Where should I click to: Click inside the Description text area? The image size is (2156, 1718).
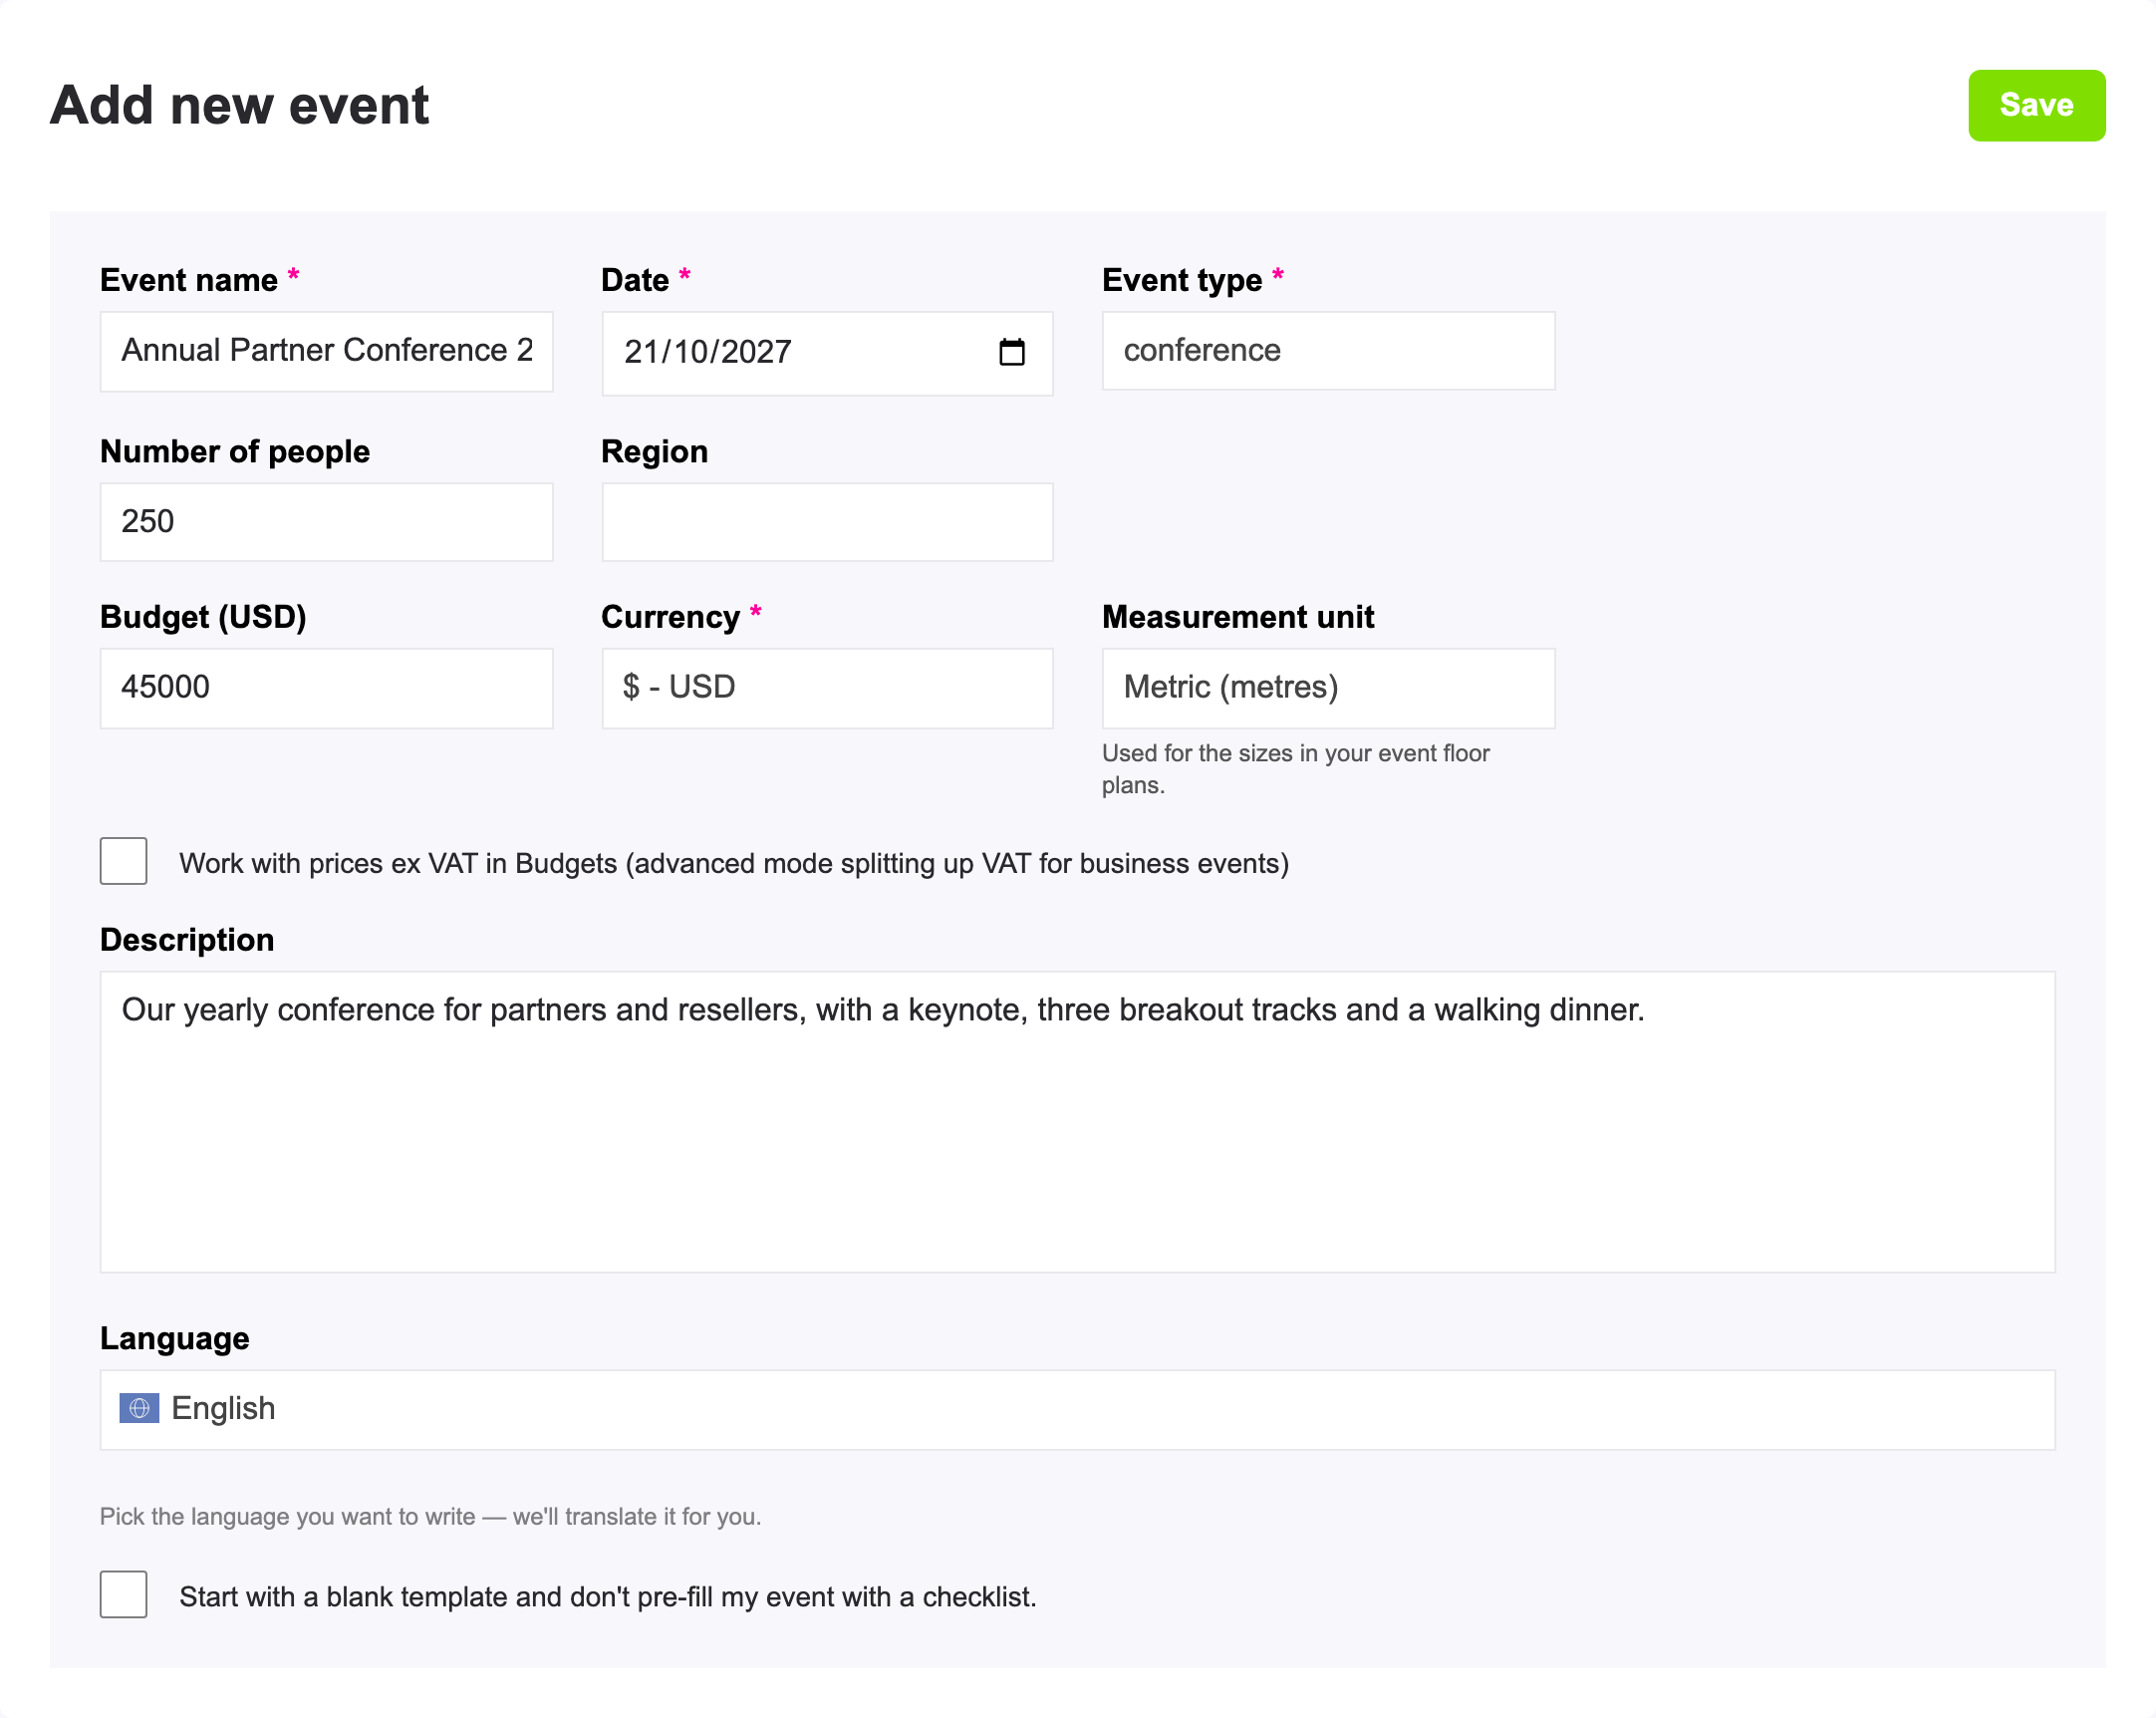pos(1077,1121)
